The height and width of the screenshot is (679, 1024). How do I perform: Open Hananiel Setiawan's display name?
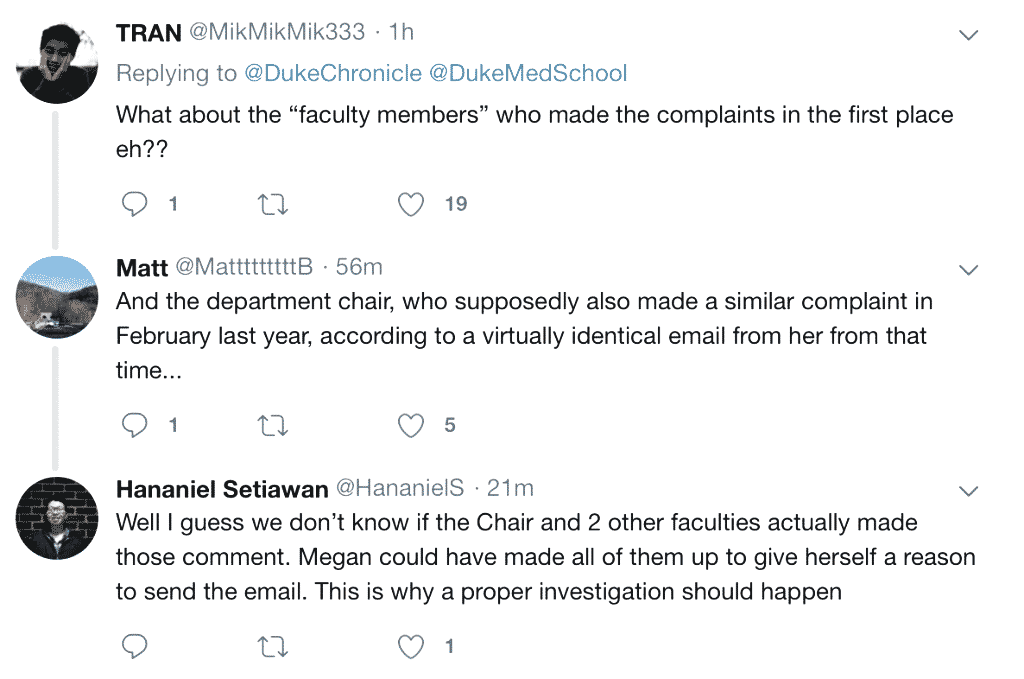pos(222,489)
